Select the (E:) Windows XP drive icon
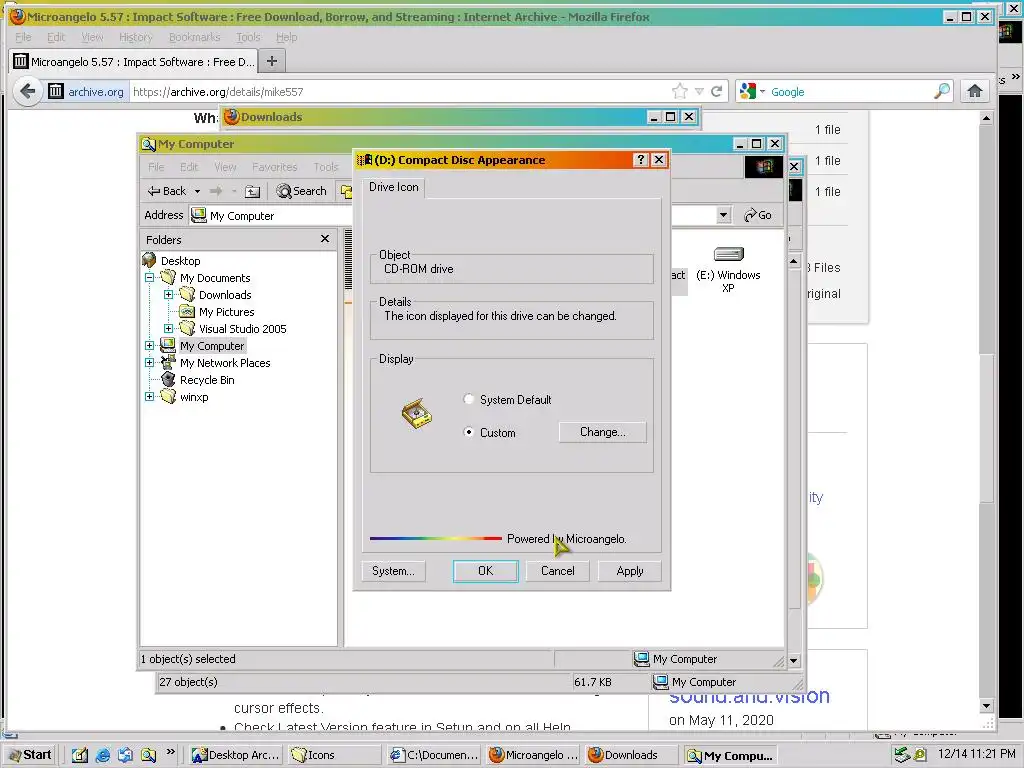Image resolution: width=1024 pixels, height=768 pixels. tap(728, 254)
